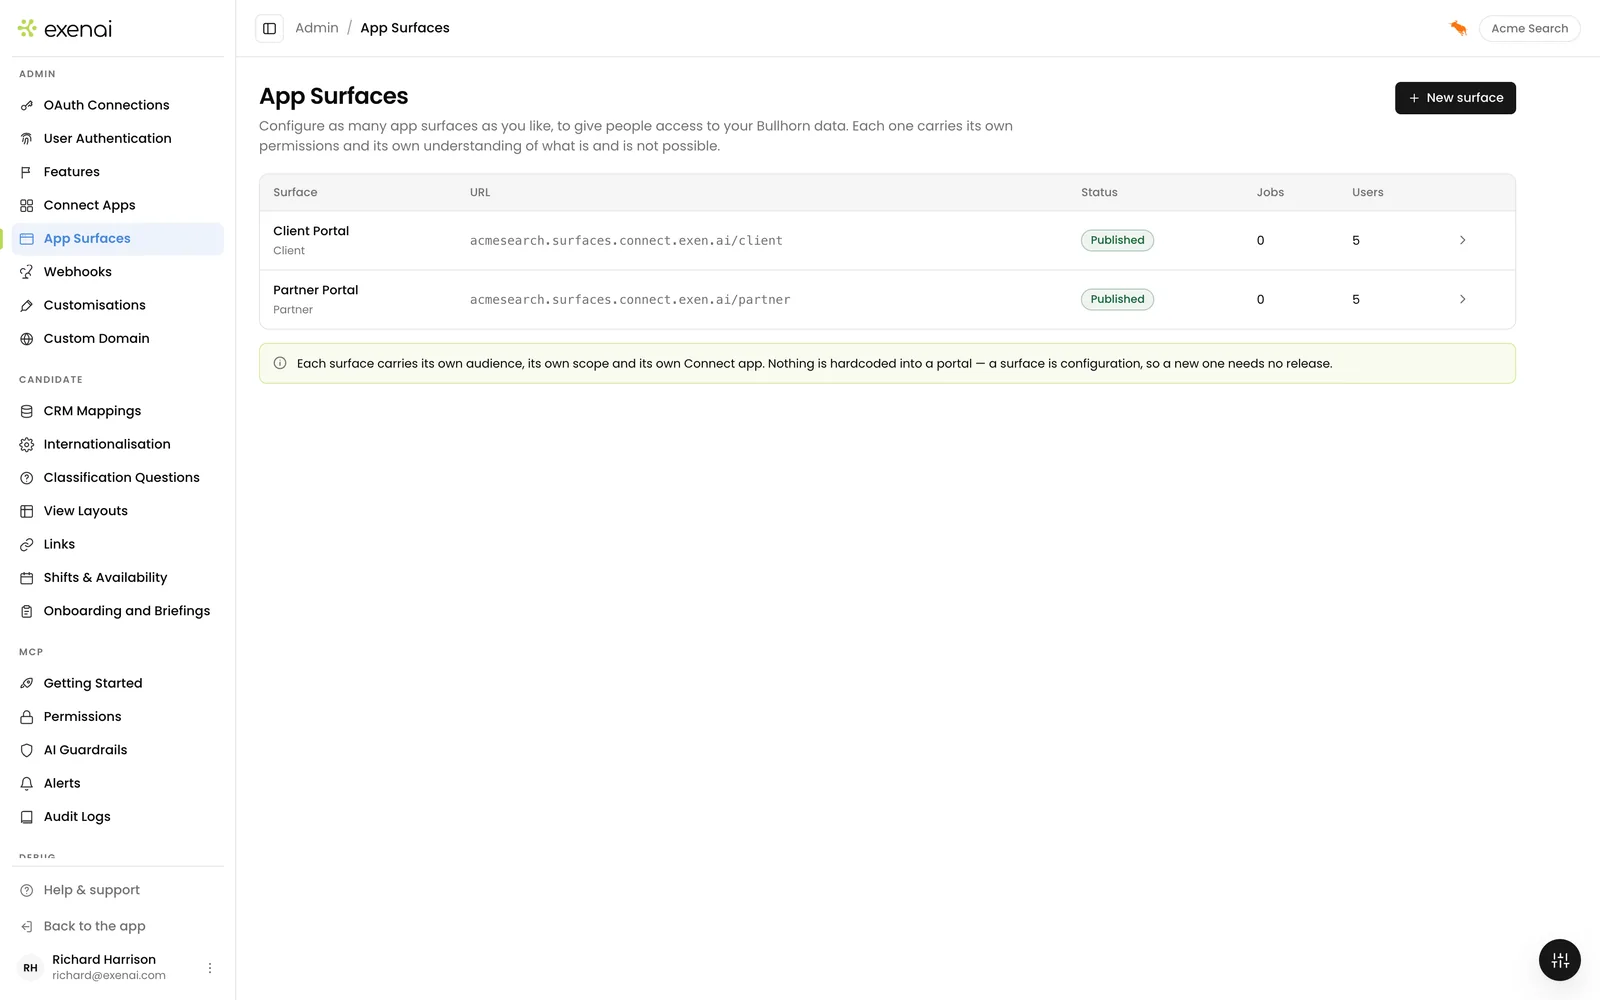Open Onboarding and Briefings
1600x1000 pixels.
118,611
